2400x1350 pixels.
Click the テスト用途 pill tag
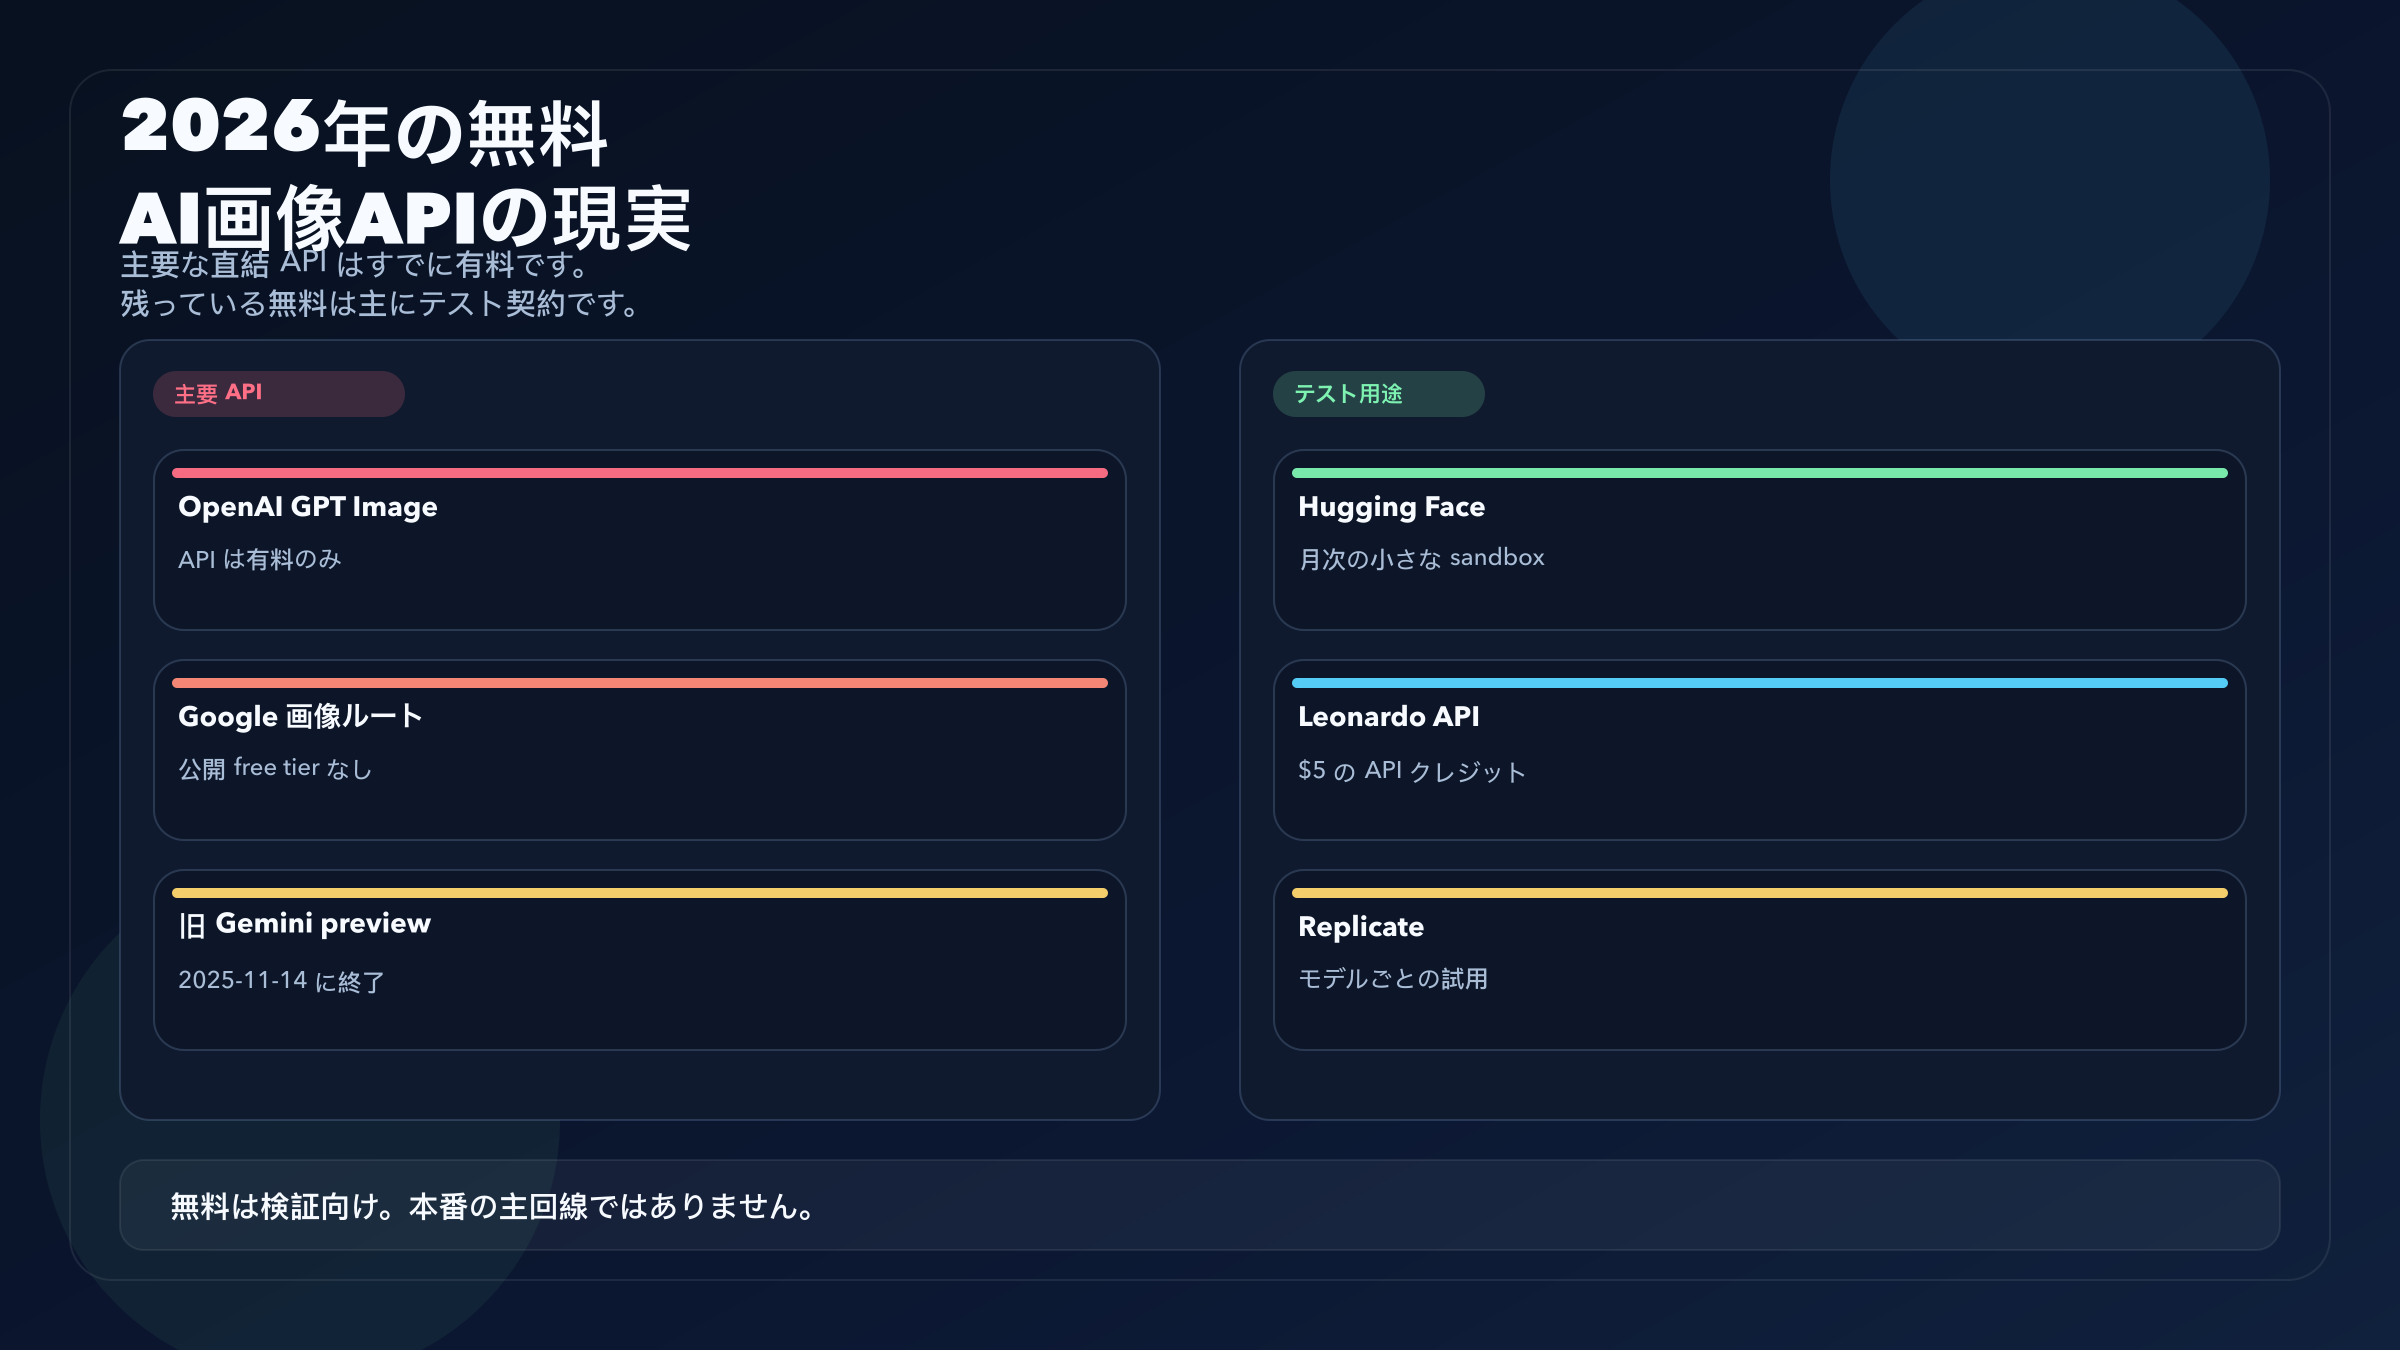coord(1377,394)
